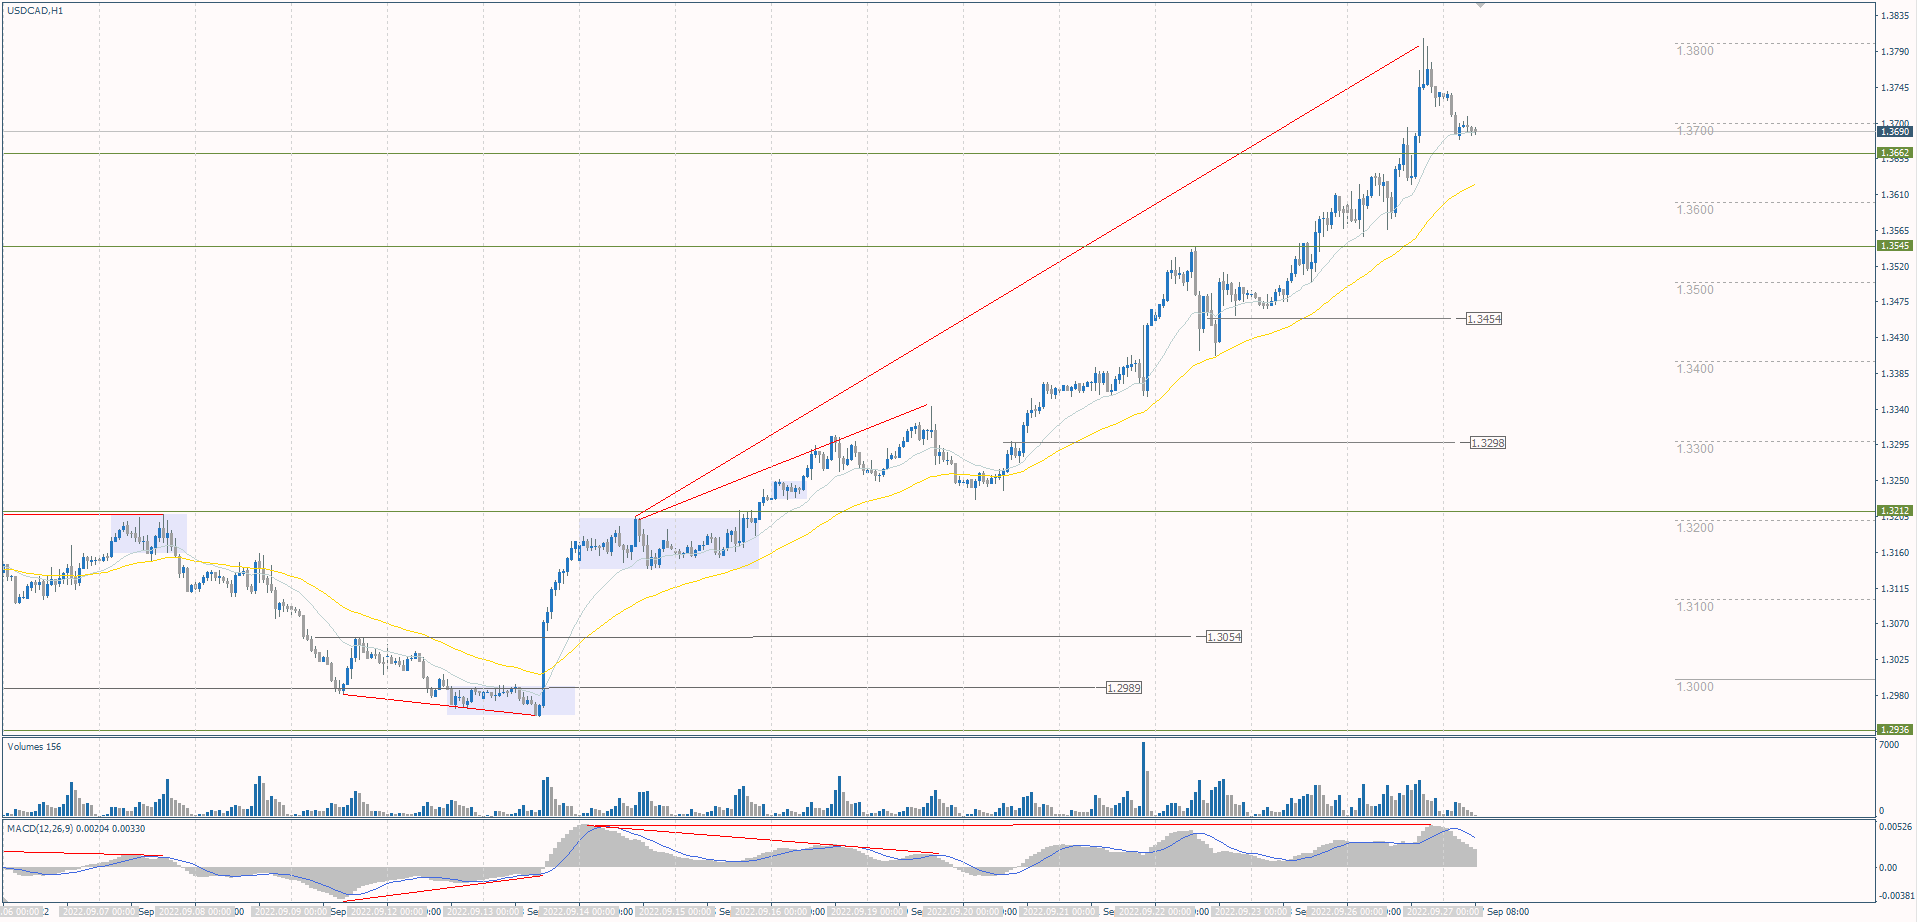
Task: Select the 1.2989 price level label
Action: pyautogui.click(x=1124, y=688)
